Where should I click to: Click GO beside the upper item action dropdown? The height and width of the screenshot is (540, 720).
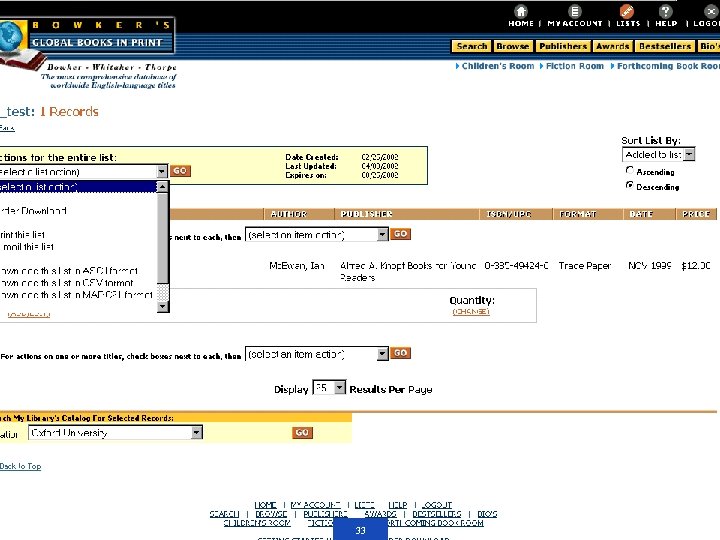[x=400, y=234]
